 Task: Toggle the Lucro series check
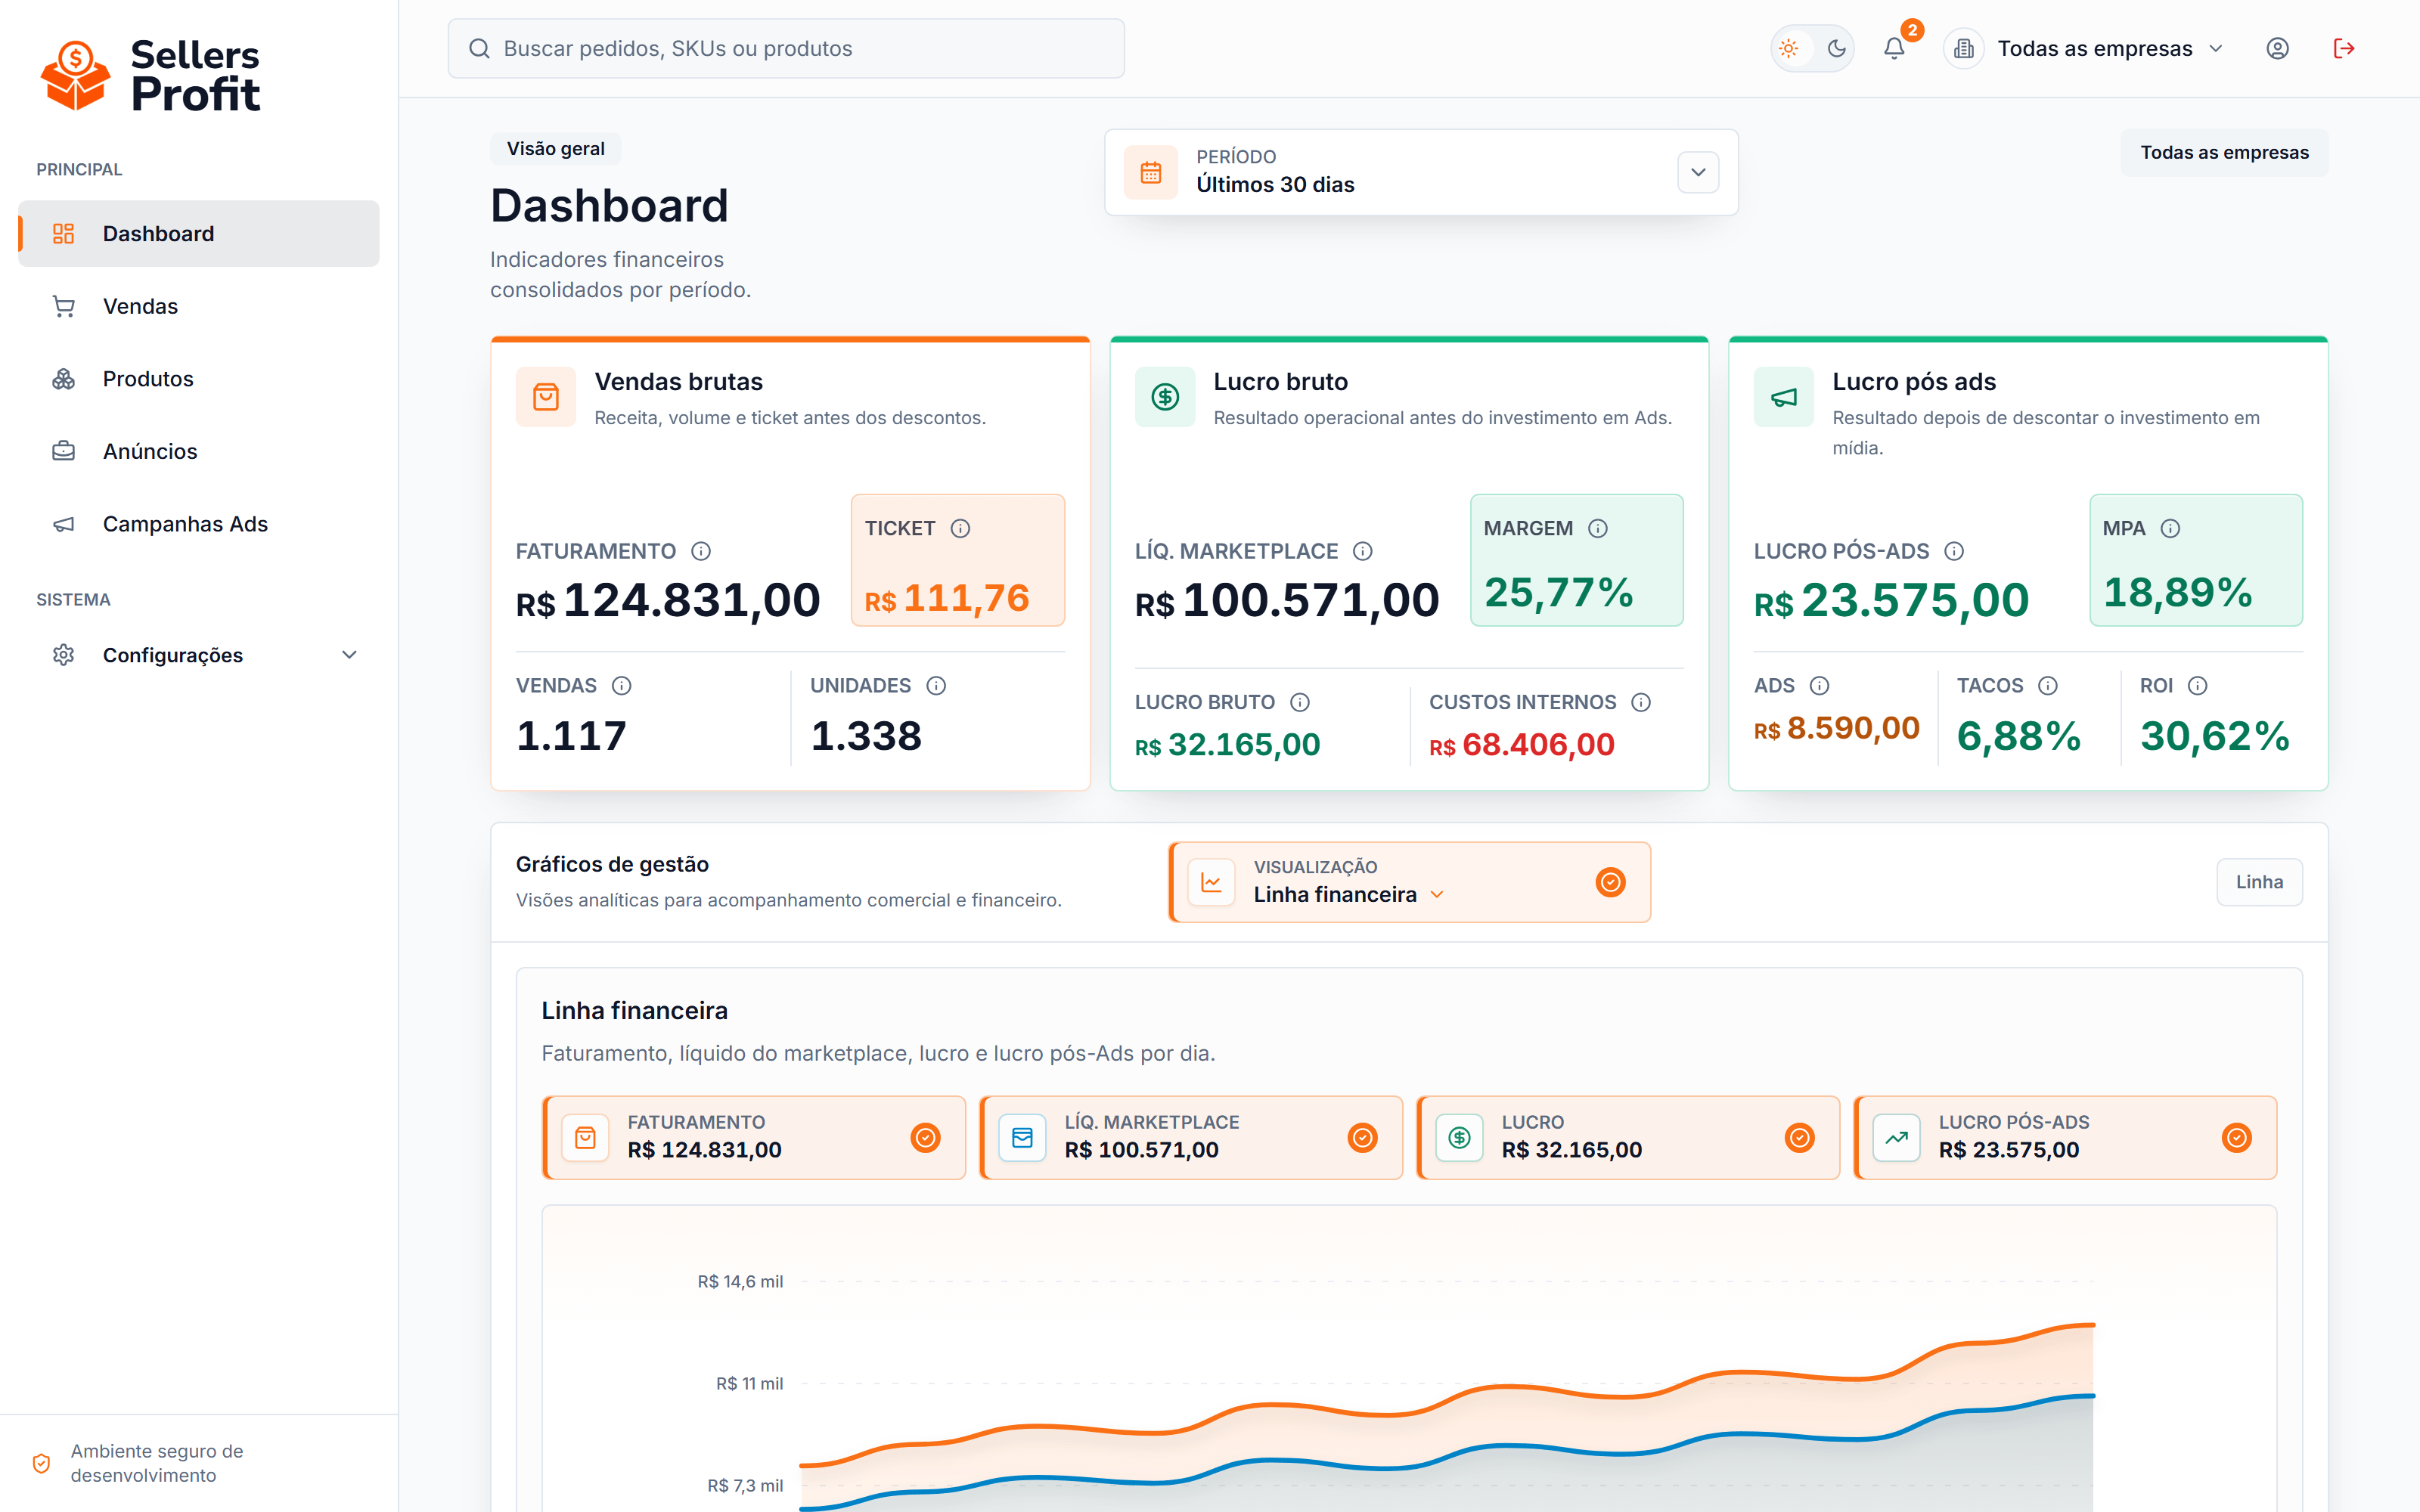pos(1799,1137)
